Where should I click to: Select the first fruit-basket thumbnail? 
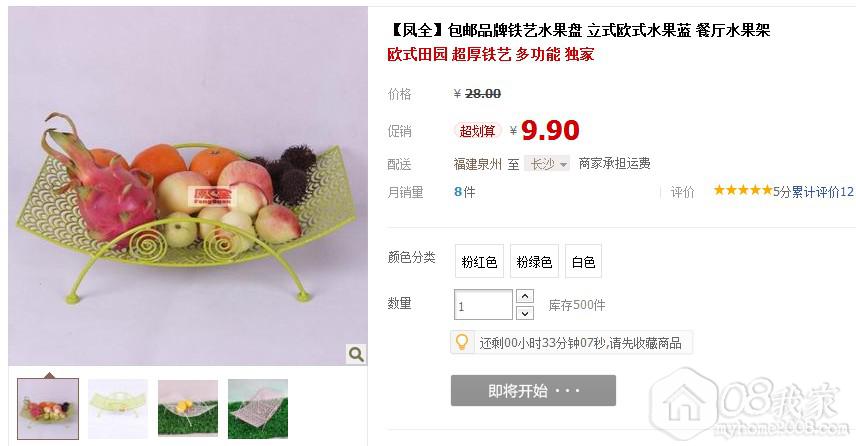click(48, 409)
